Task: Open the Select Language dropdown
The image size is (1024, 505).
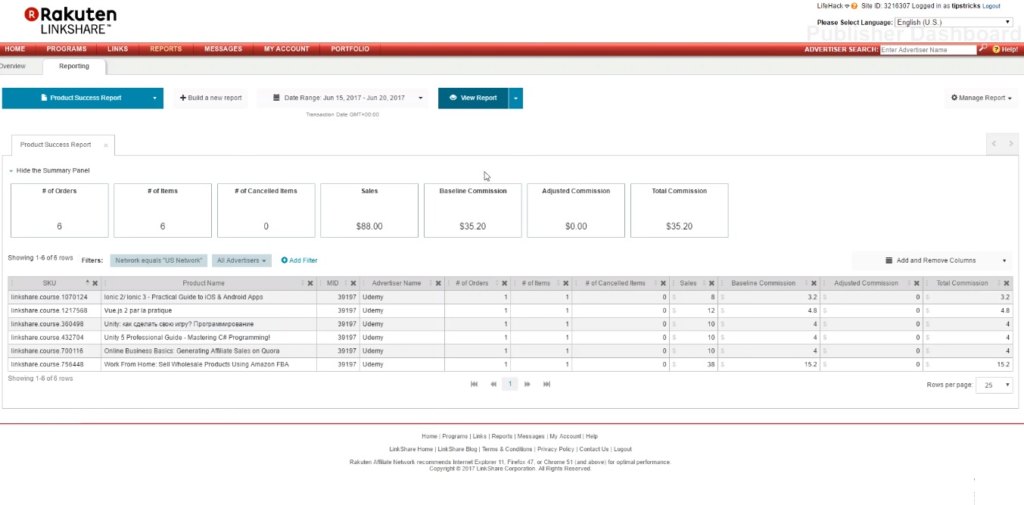Action: pyautogui.click(x=953, y=22)
